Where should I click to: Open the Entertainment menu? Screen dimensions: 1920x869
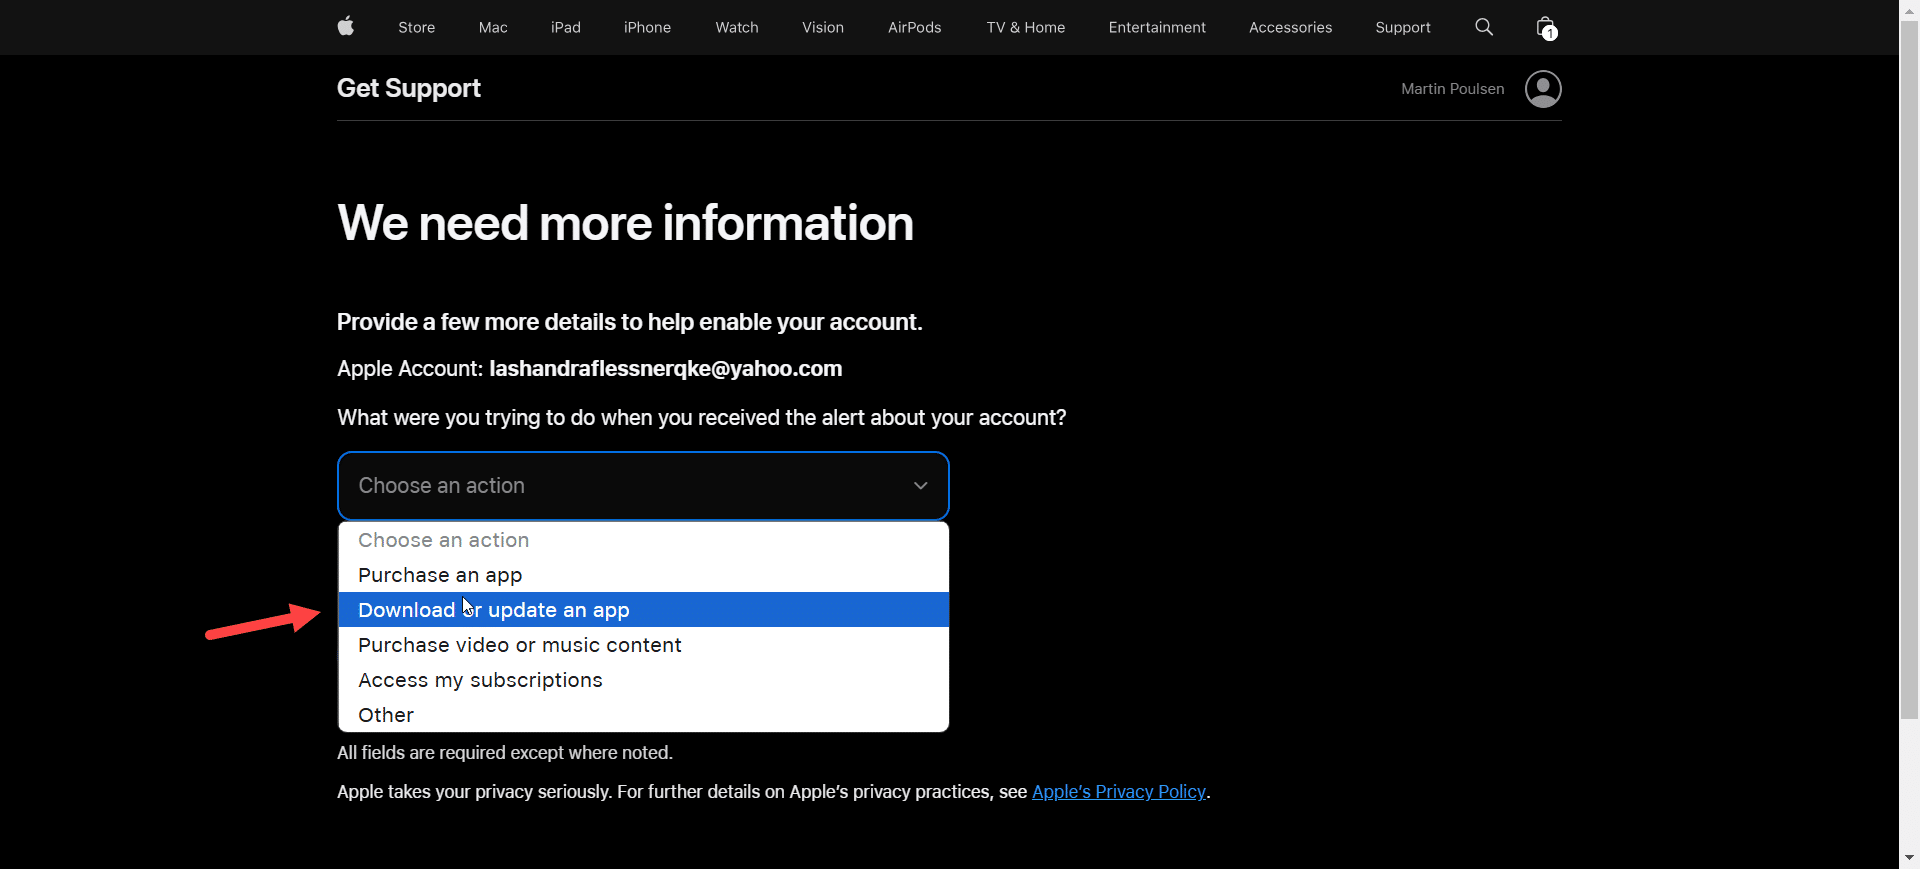coord(1157,27)
